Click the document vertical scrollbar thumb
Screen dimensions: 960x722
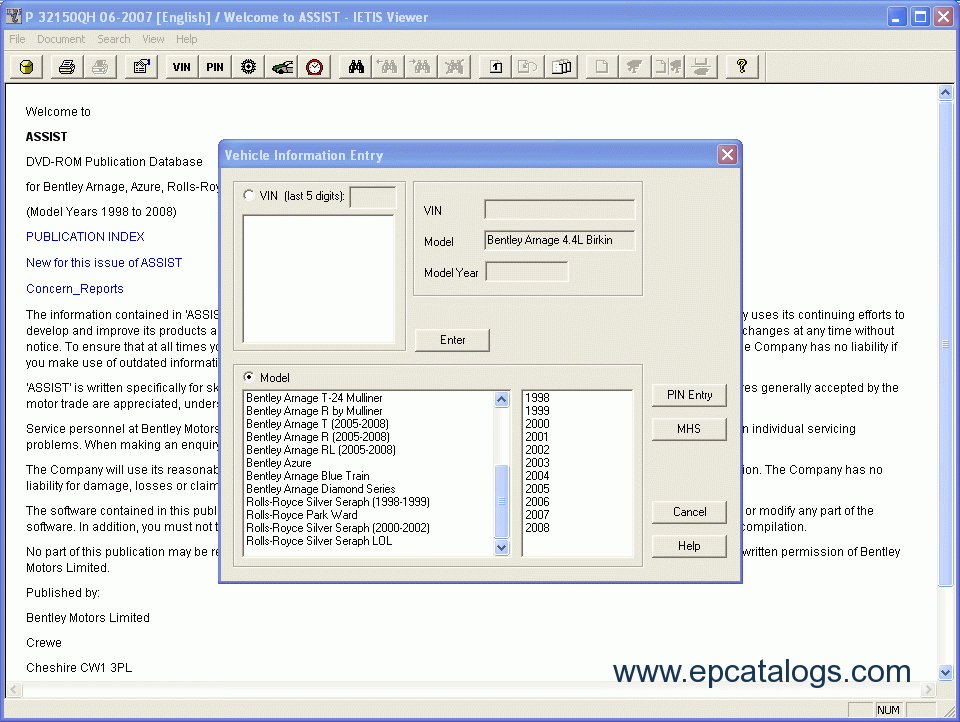click(x=945, y=343)
